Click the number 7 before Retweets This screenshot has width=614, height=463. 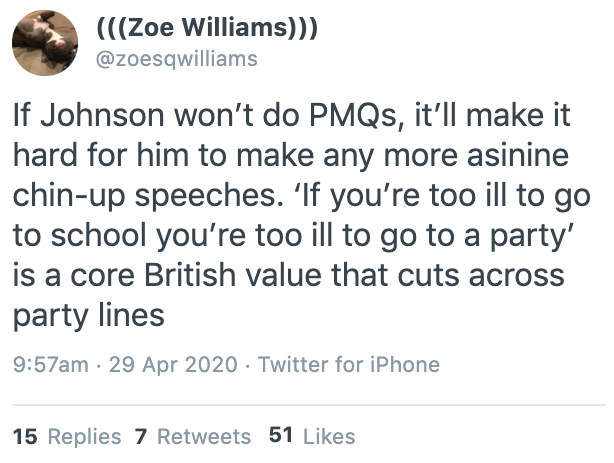coord(140,436)
